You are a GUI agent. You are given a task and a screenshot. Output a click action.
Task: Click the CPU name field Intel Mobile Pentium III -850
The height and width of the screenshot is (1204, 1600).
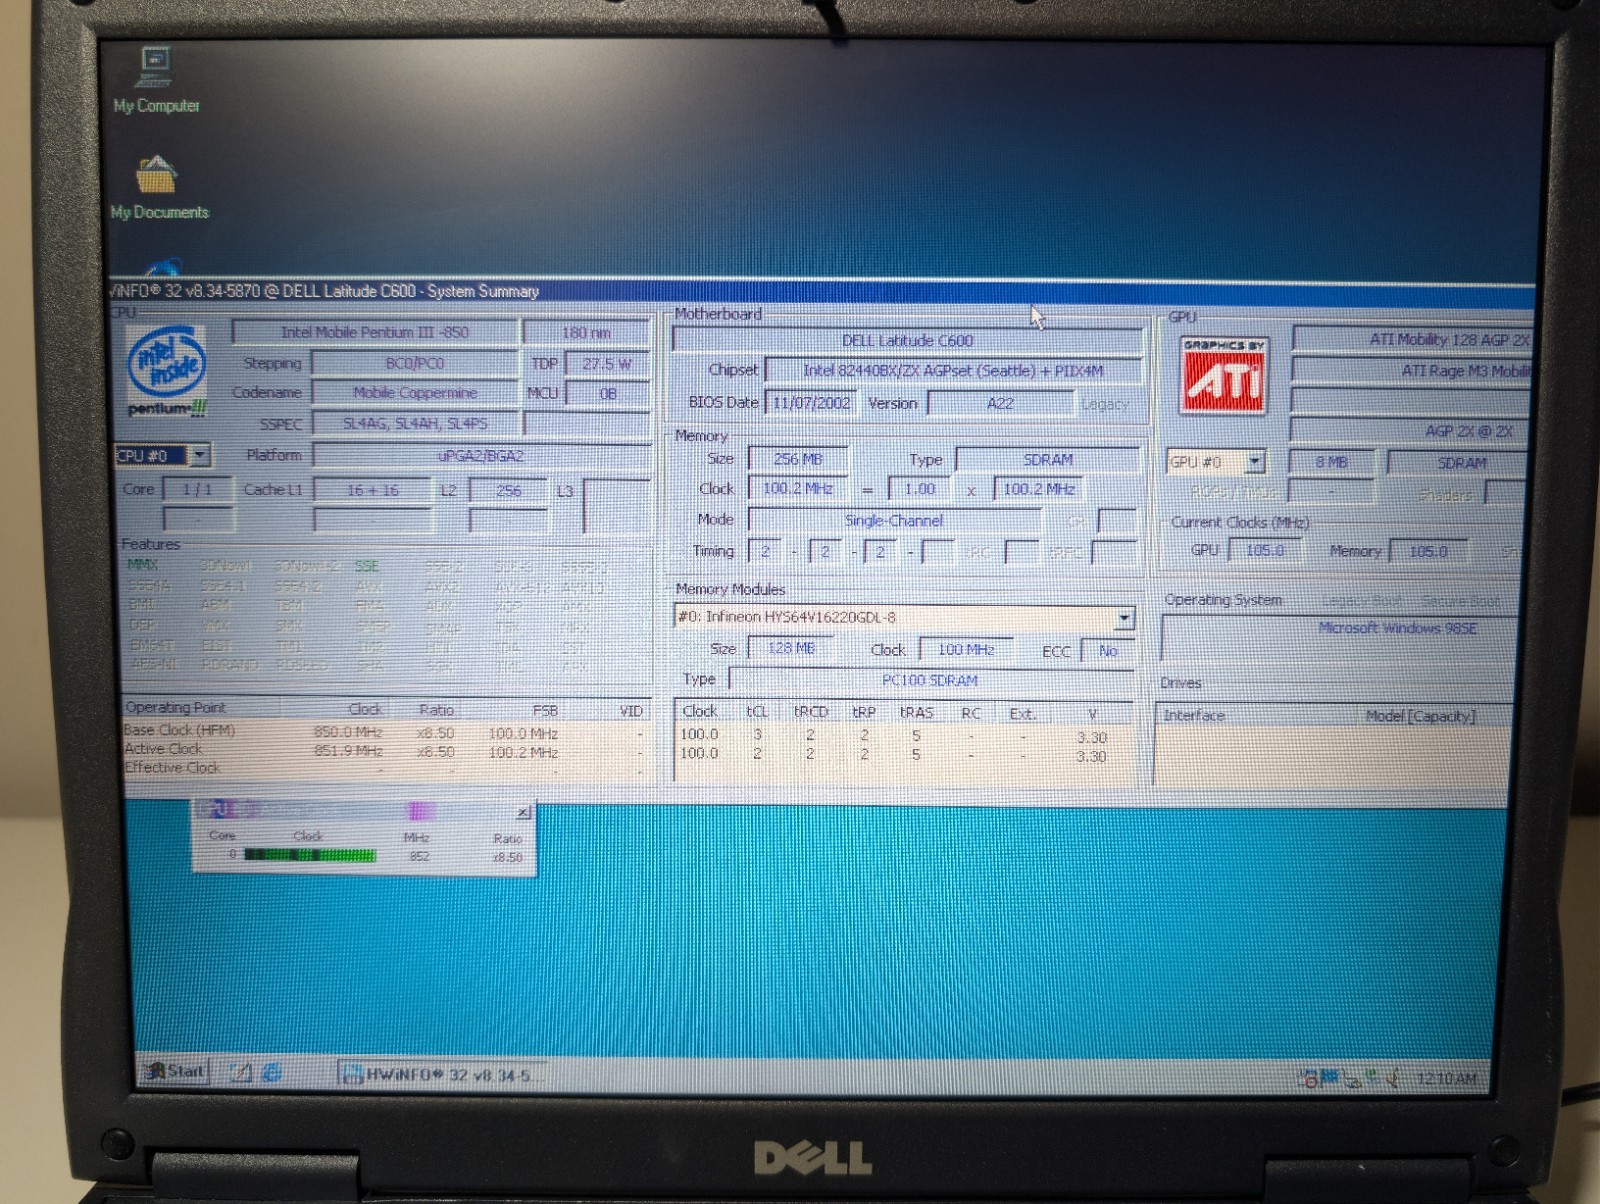pos(375,332)
